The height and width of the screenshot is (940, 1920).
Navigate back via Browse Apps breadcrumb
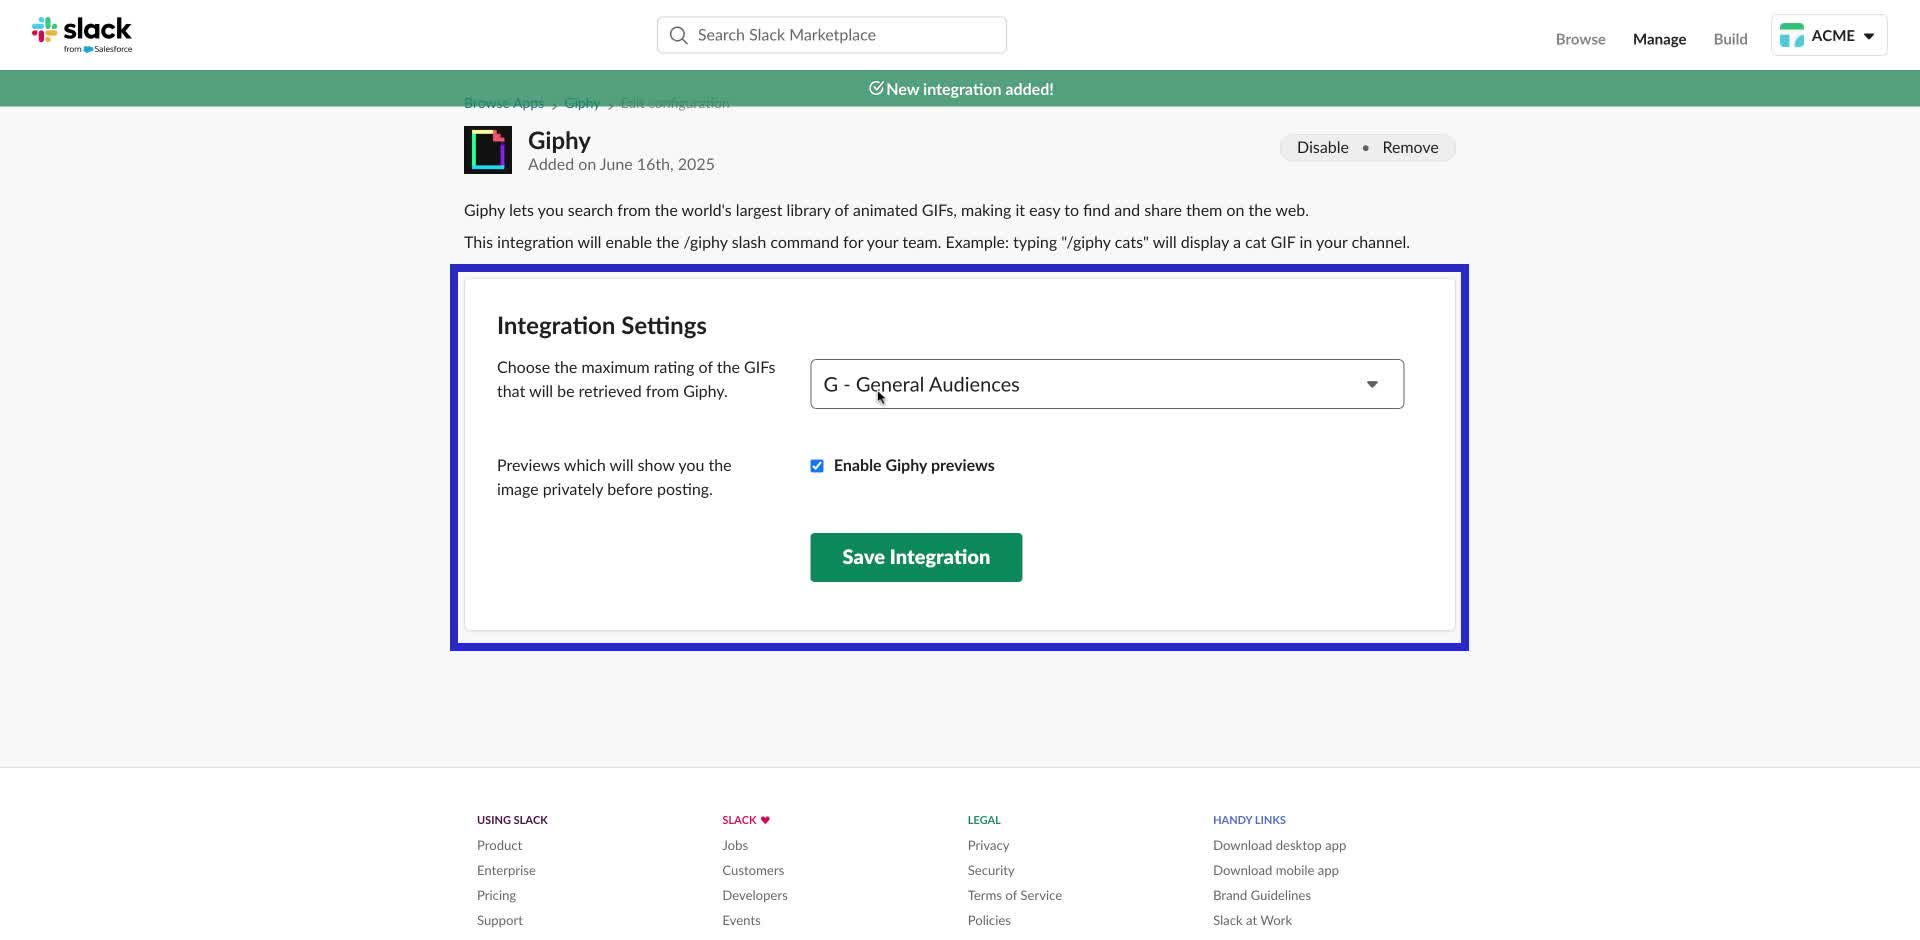click(x=503, y=102)
